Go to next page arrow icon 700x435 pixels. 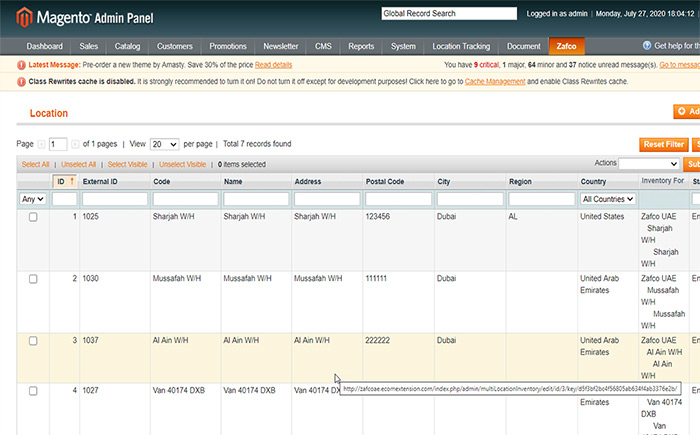pos(75,144)
